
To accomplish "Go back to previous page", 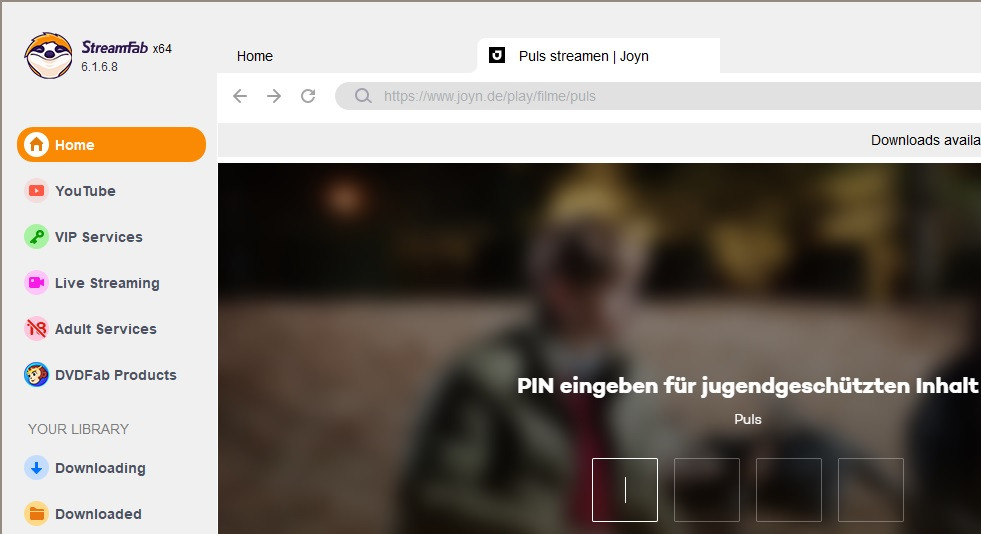I will coord(240,96).
